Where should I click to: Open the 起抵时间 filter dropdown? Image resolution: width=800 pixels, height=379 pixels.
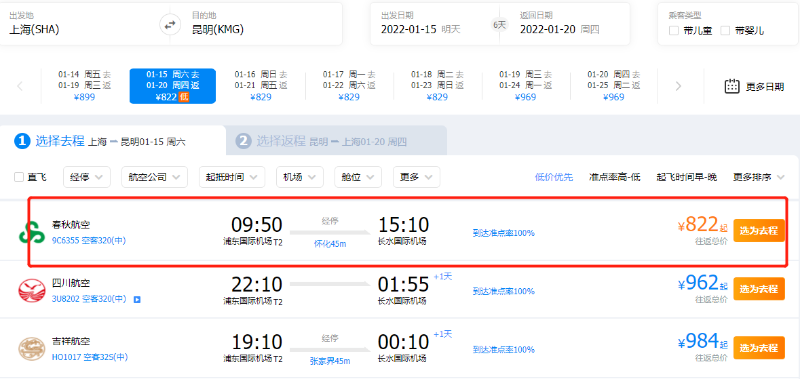[232, 178]
